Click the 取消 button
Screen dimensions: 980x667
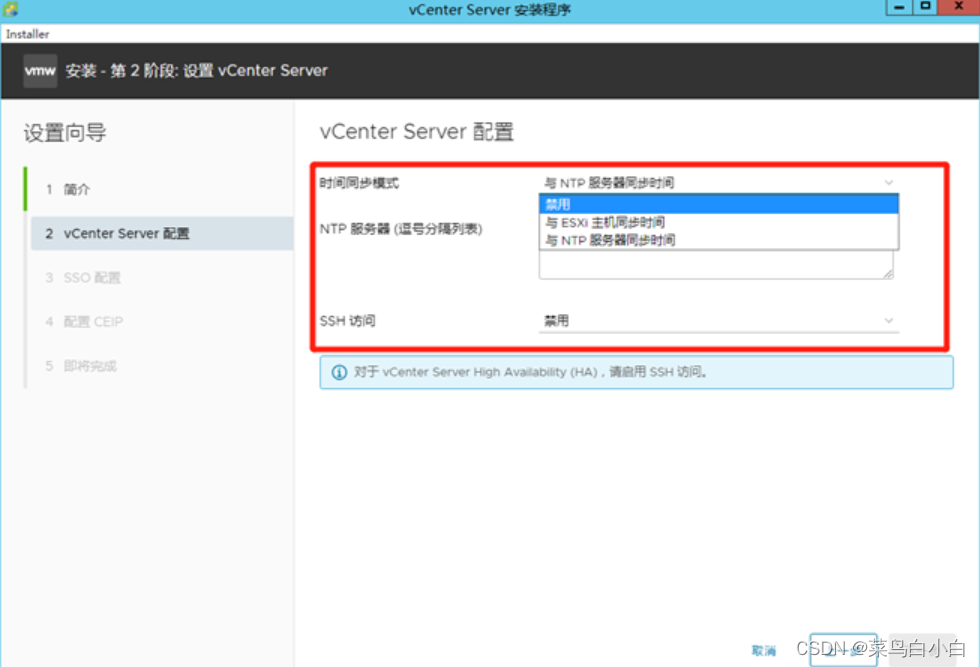click(x=764, y=651)
